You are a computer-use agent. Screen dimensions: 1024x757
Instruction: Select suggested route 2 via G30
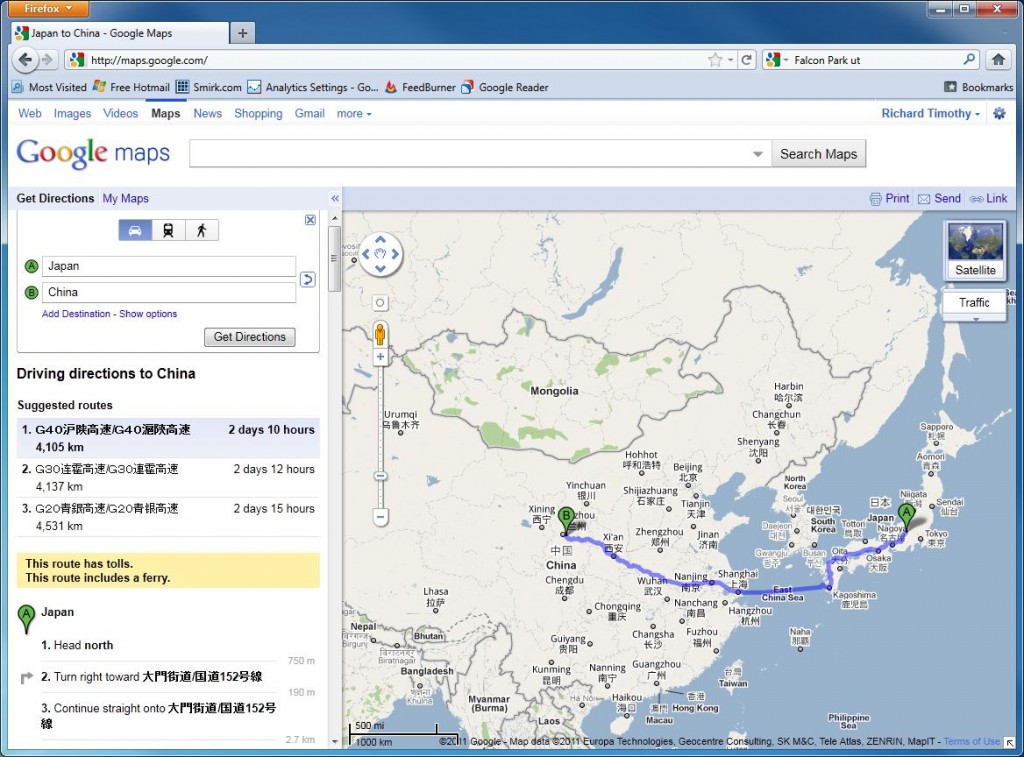coord(168,477)
